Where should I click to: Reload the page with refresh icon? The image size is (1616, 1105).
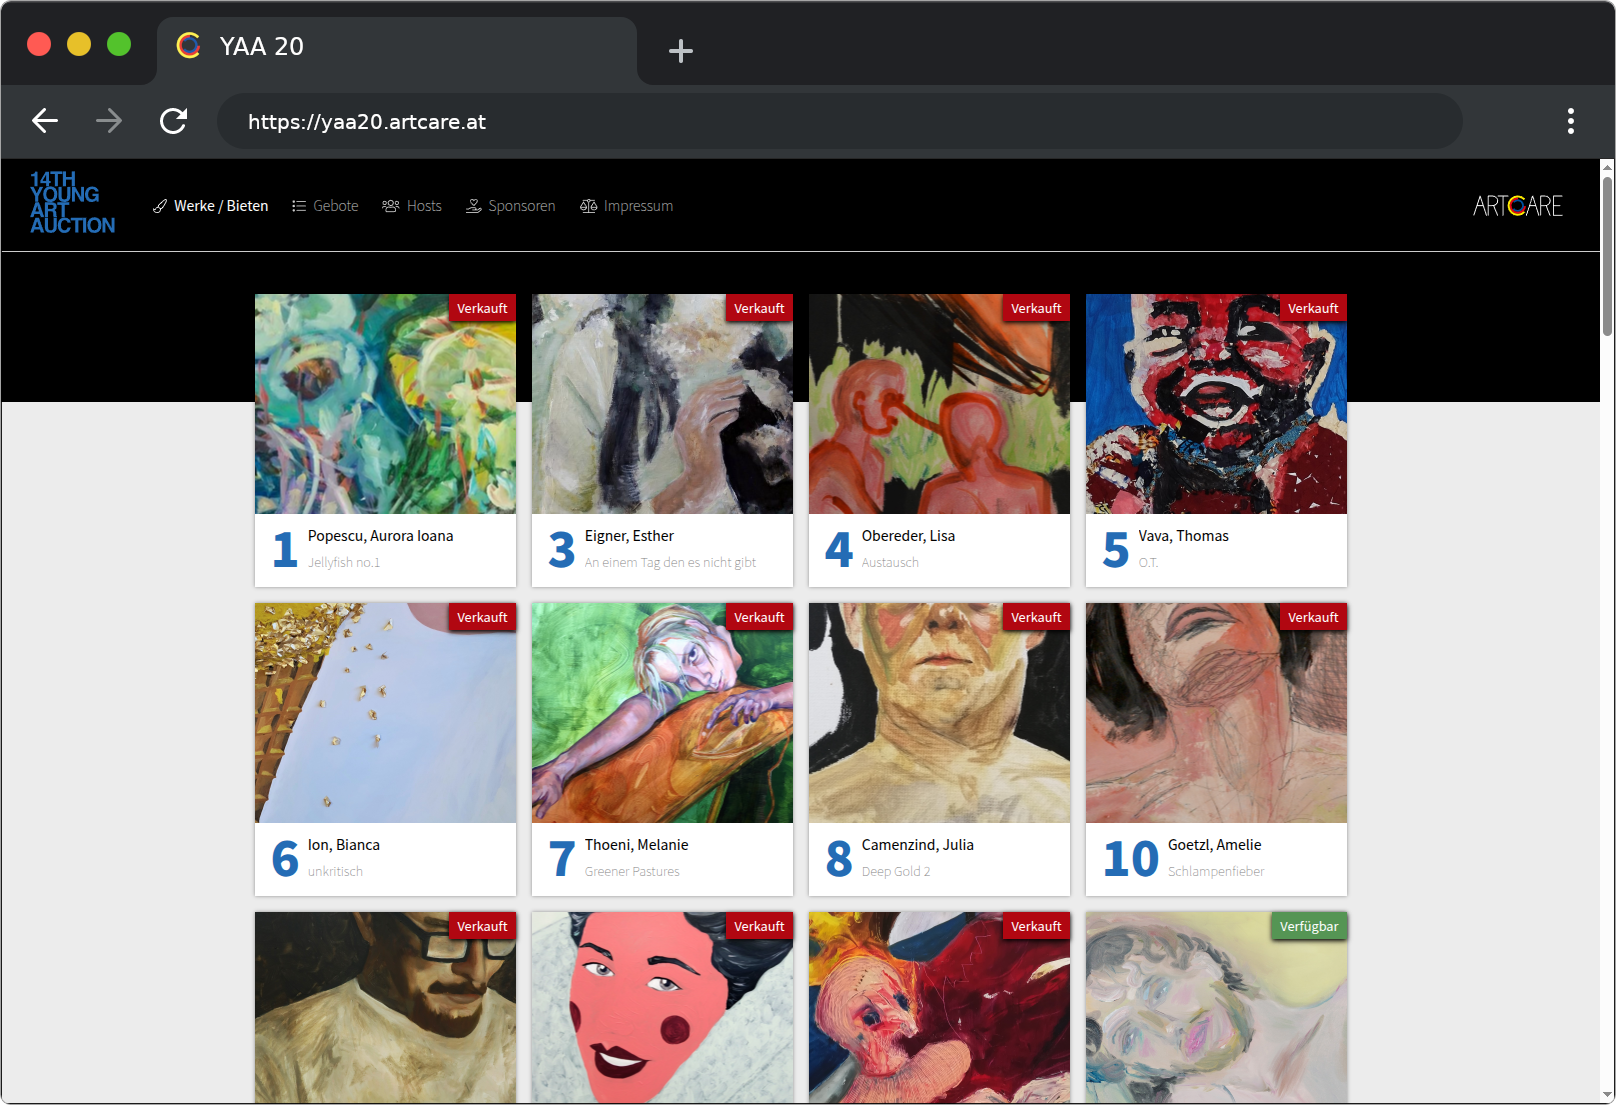point(174,121)
